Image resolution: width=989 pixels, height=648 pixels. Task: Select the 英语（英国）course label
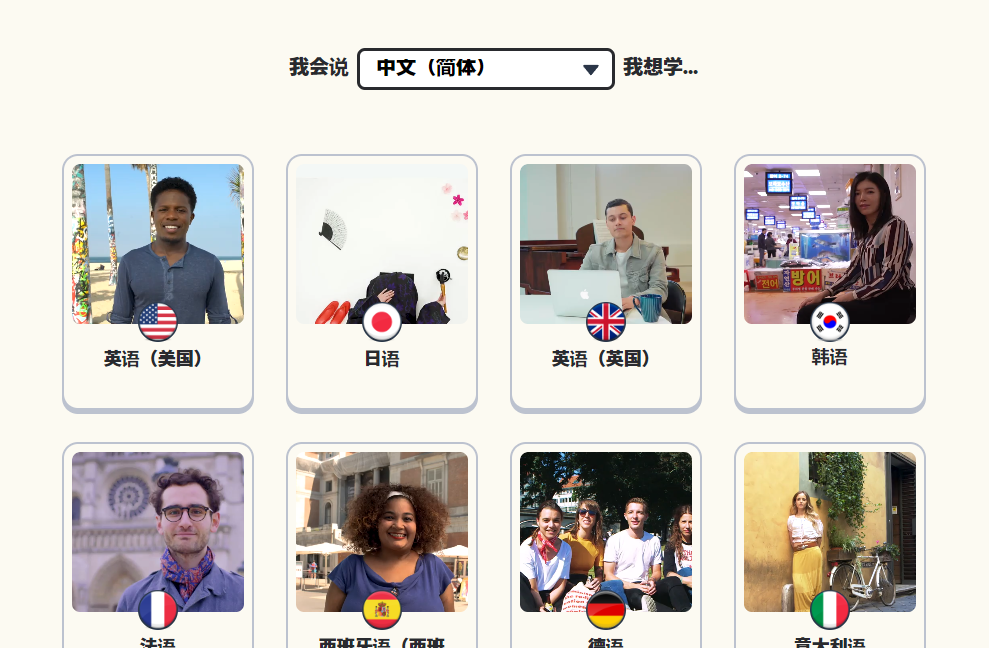pyautogui.click(x=600, y=358)
